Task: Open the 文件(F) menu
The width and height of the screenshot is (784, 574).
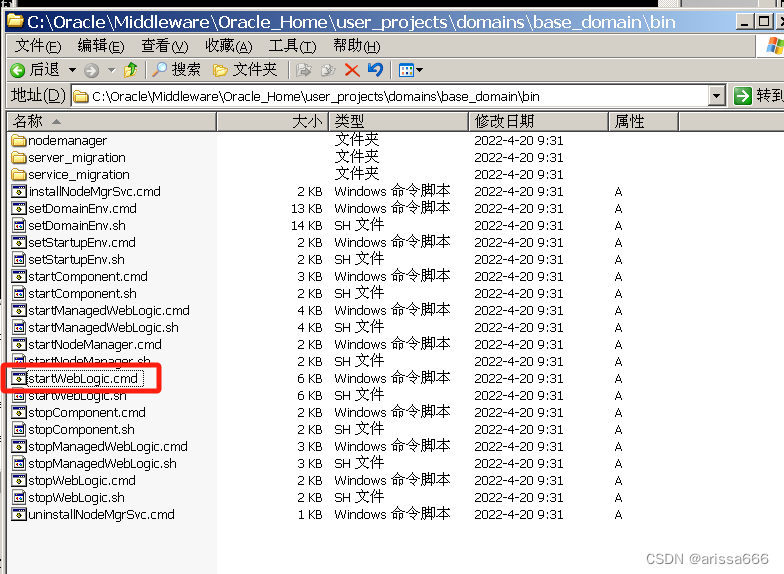Action: coord(38,46)
